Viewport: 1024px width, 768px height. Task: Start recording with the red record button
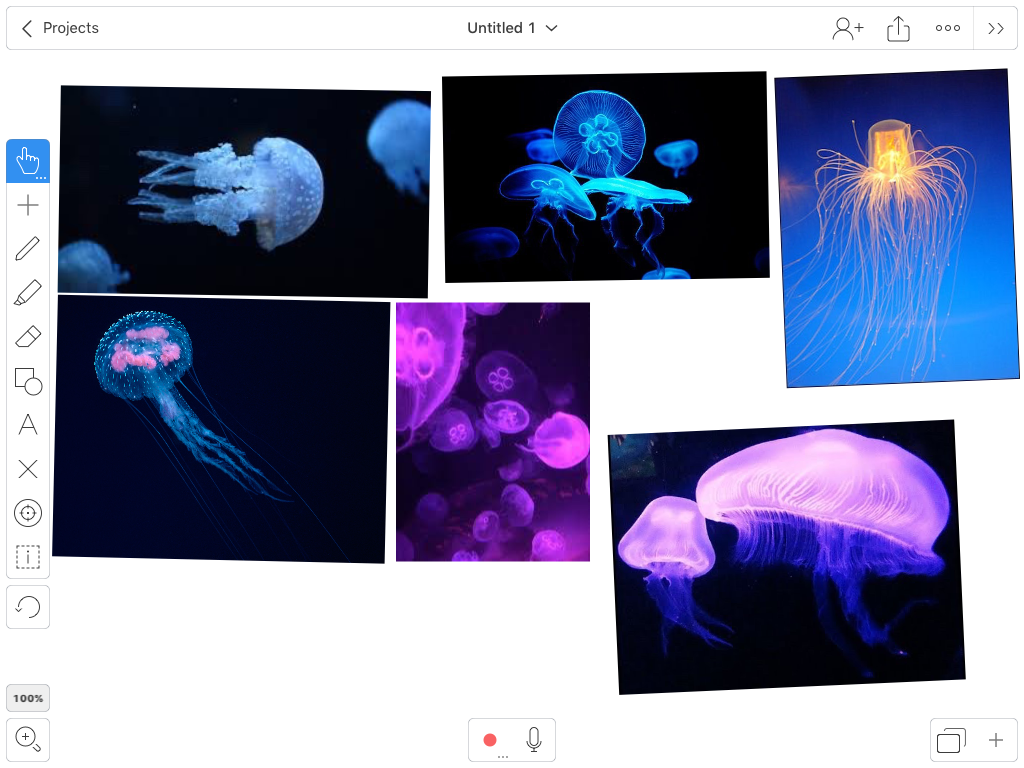point(490,740)
